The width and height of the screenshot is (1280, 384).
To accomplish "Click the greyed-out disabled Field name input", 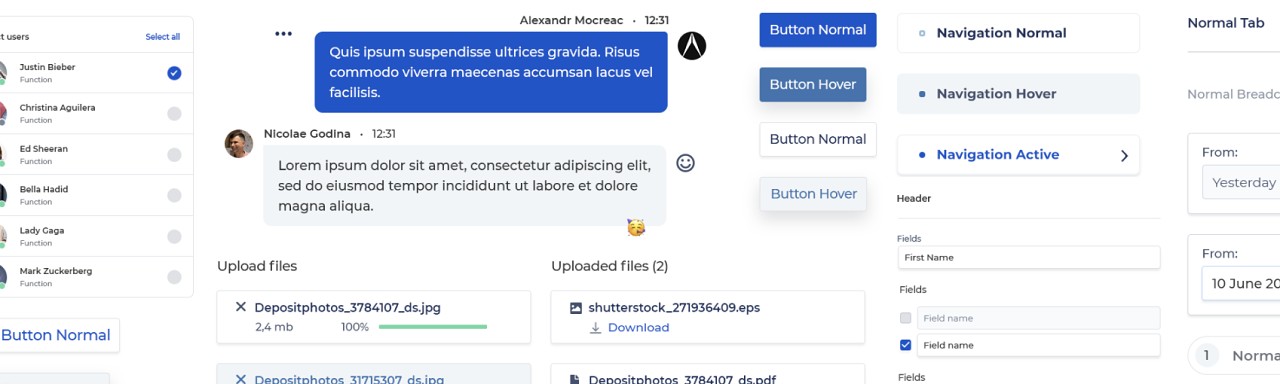I will tap(1038, 318).
